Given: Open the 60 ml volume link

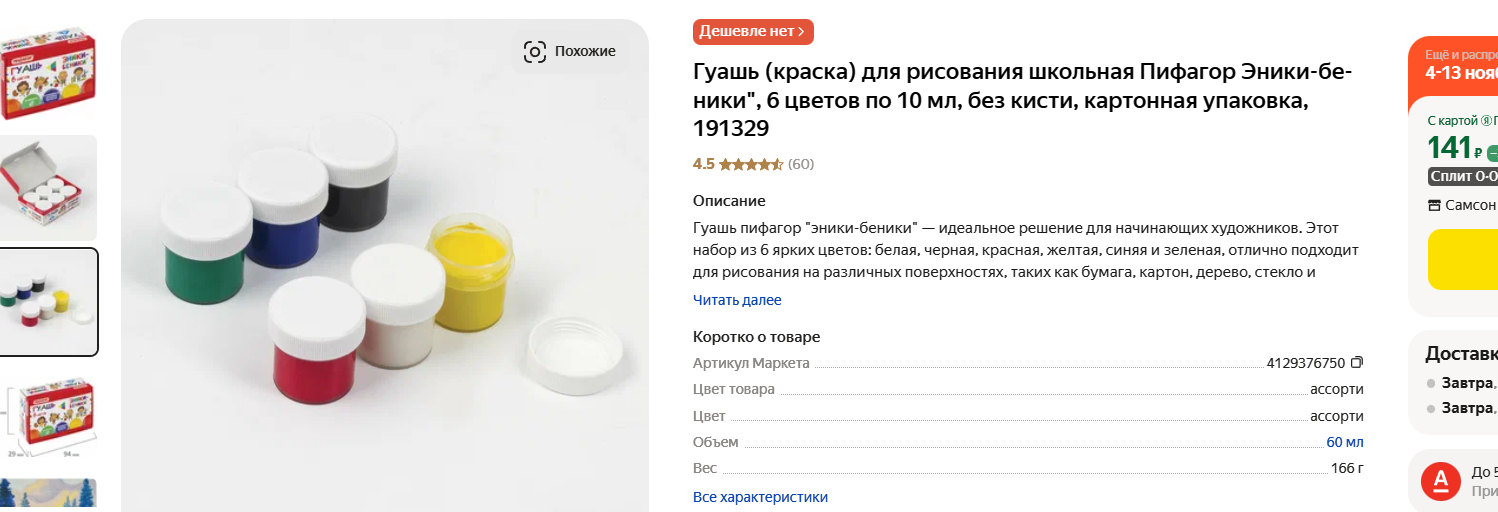Looking at the screenshot, I should (1344, 442).
